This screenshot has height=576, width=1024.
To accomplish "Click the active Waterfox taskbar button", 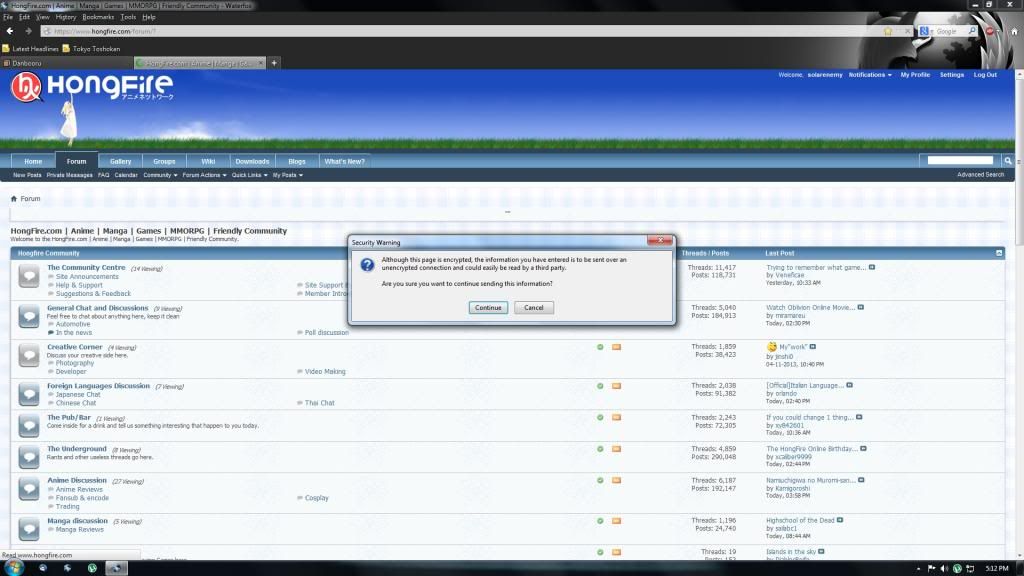I will click(x=116, y=568).
